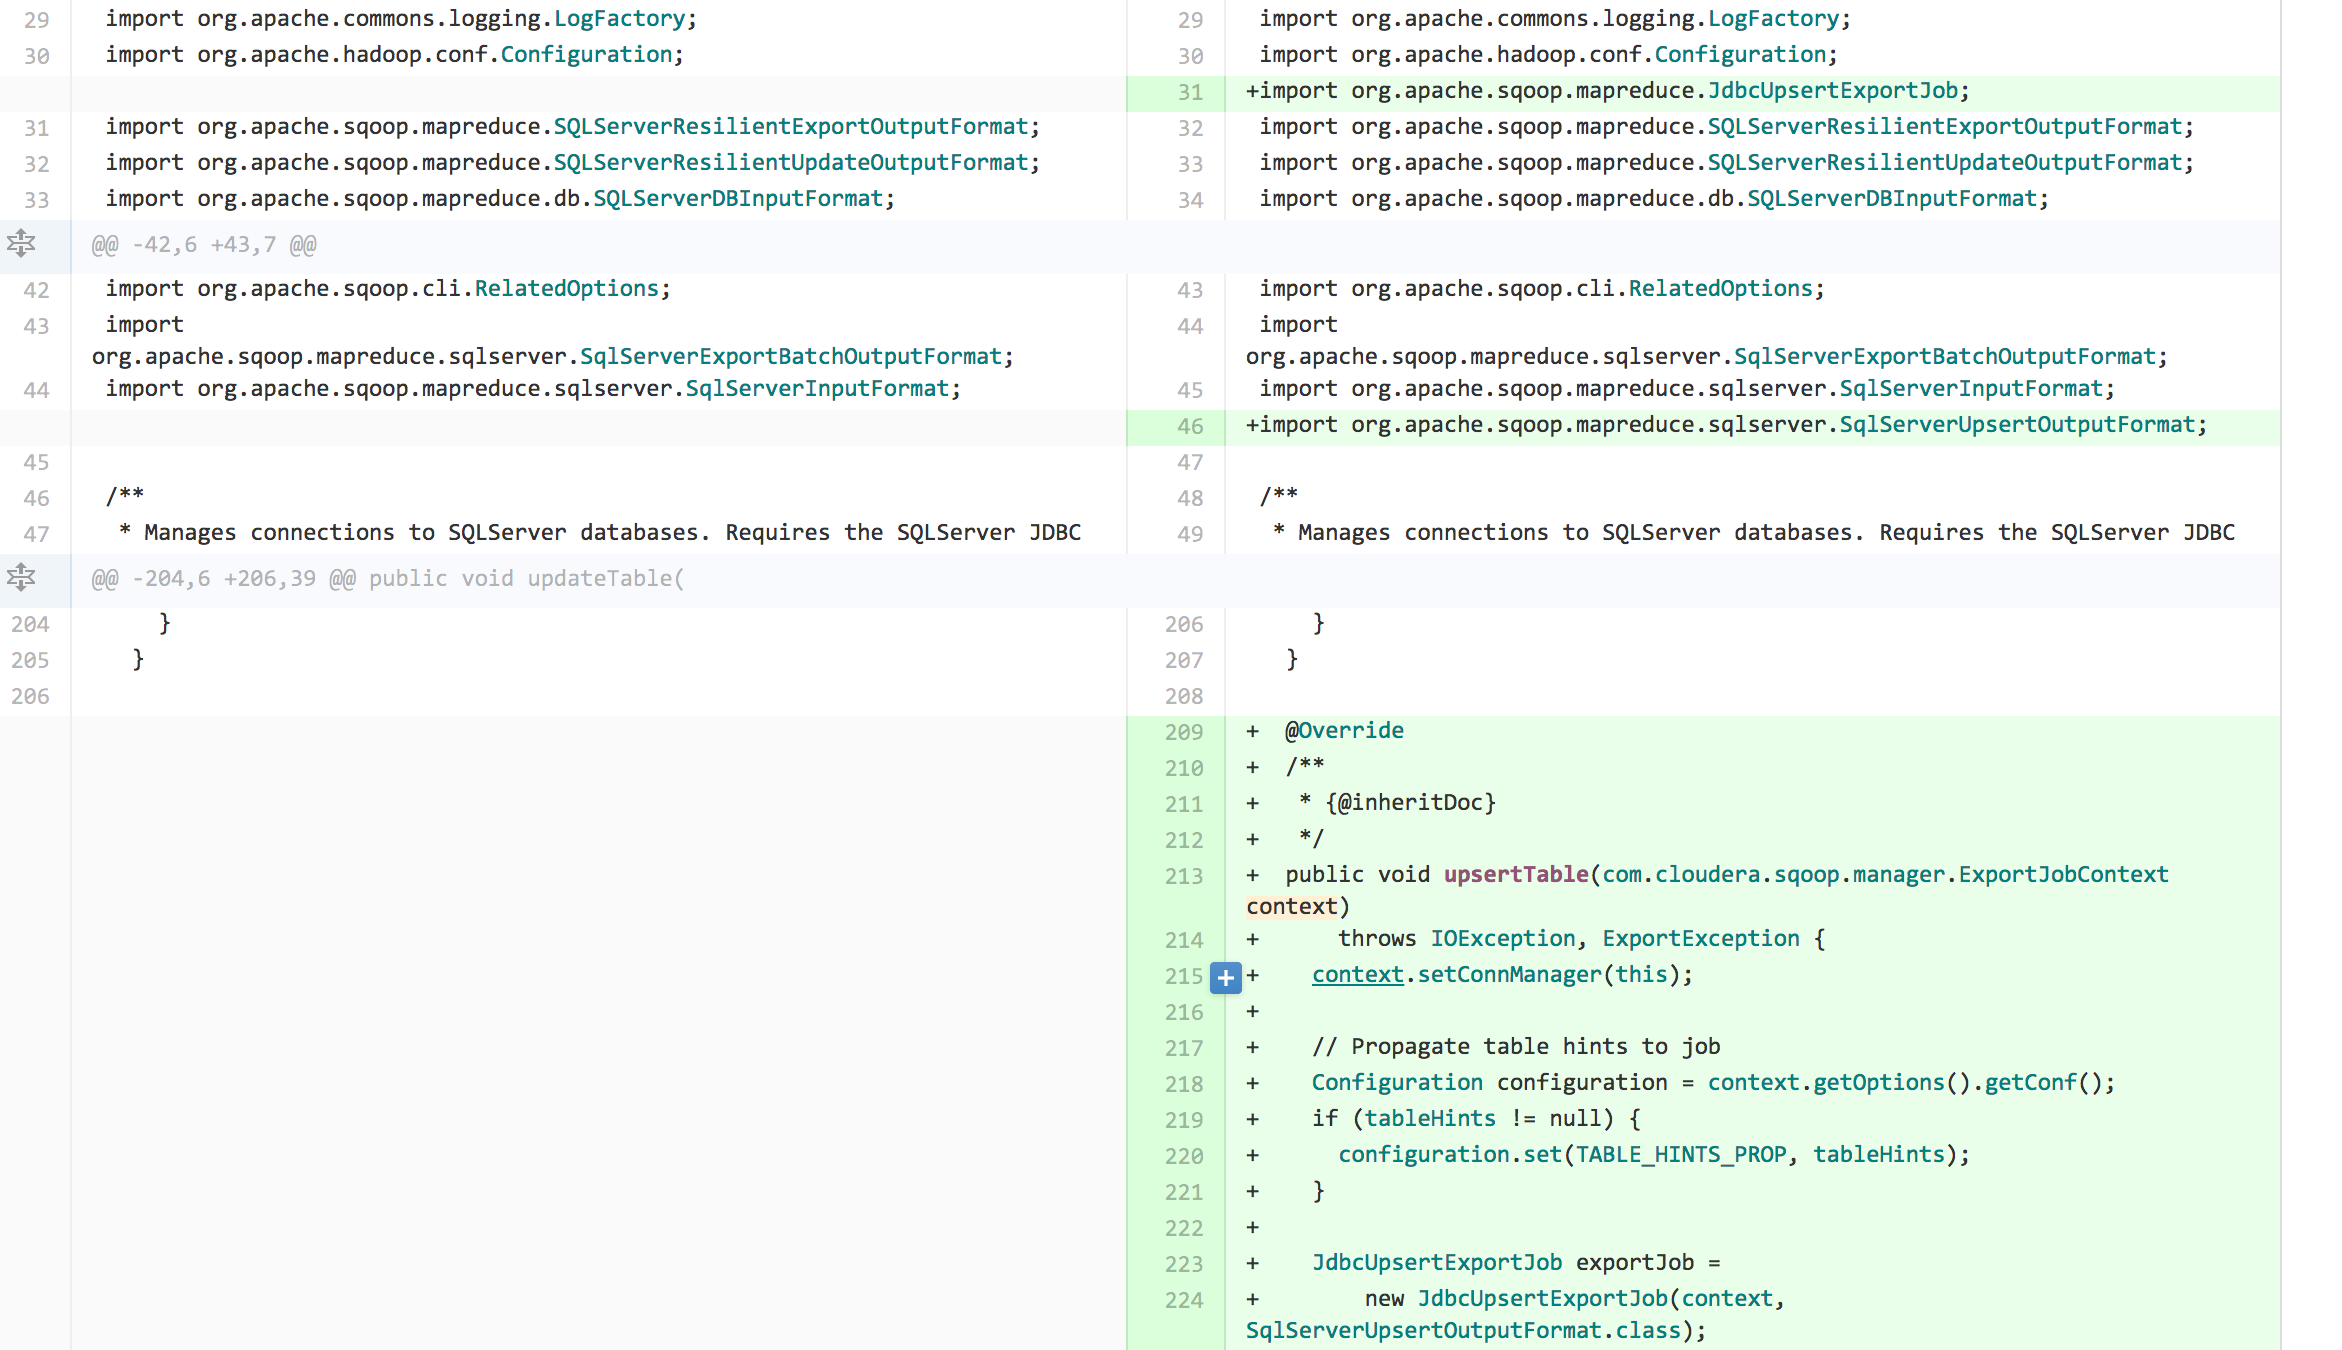2342x1350 pixels.
Task: Click the ExportJobContext type on line 213
Action: [2062, 875]
